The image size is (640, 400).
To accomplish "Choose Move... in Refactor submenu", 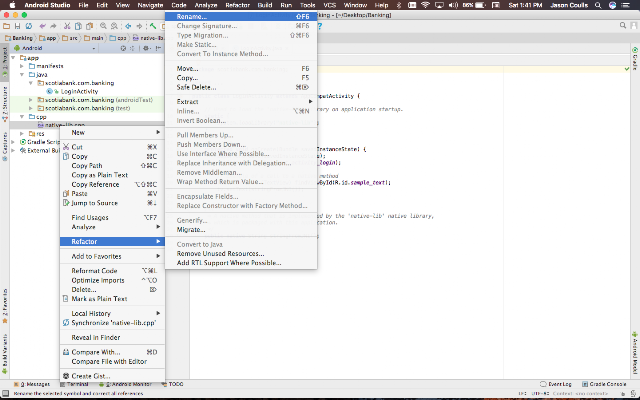I will (x=241, y=69).
